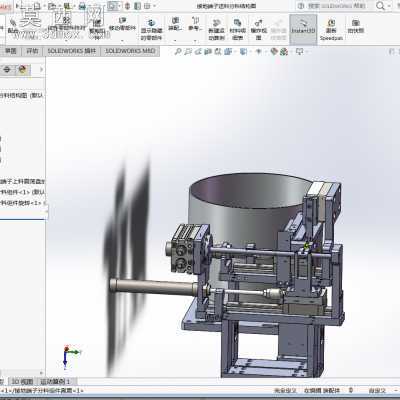Switch to the SOLIDWORKS MBD tab
This screenshot has height=400, width=400.
point(130,51)
